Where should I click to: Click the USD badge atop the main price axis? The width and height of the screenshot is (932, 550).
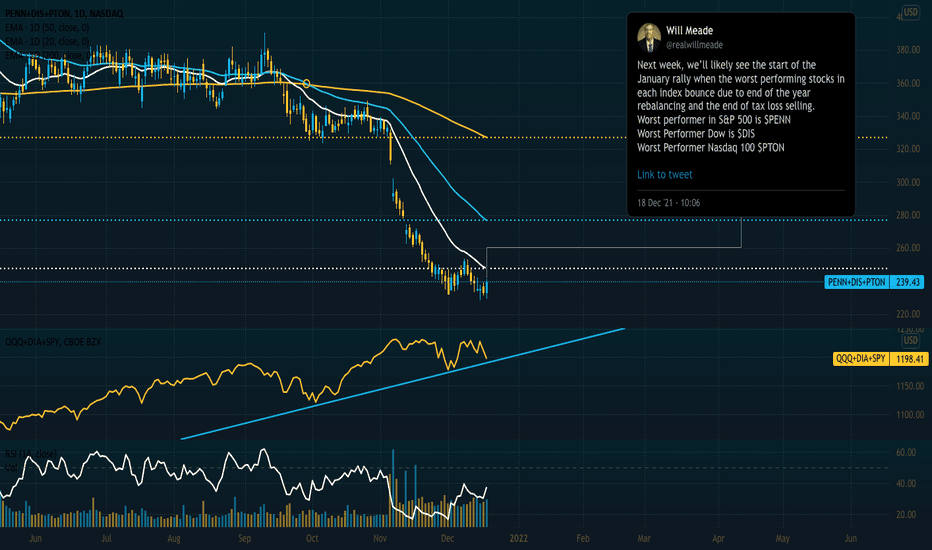click(x=910, y=11)
